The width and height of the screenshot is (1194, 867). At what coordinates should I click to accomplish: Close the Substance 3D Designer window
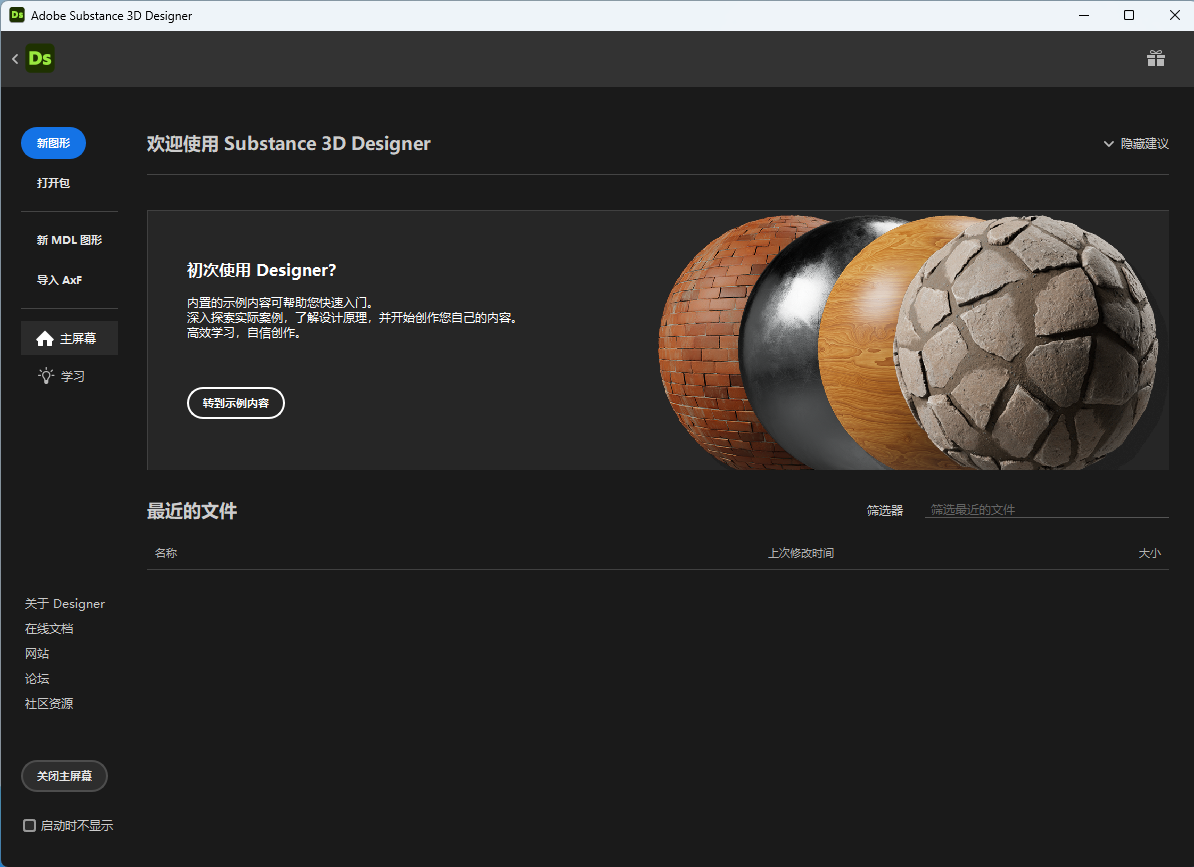pyautogui.click(x=1174, y=15)
